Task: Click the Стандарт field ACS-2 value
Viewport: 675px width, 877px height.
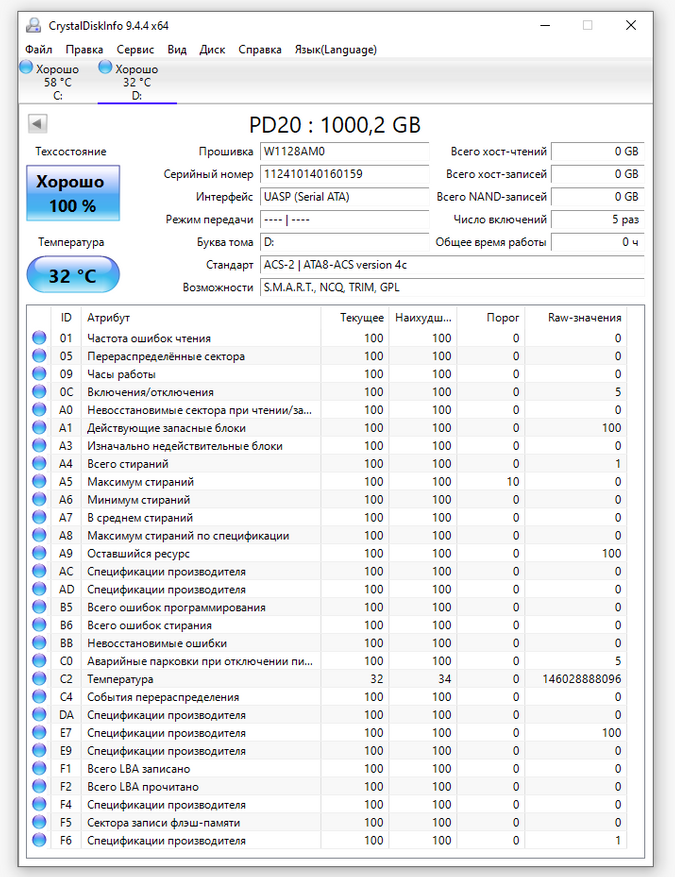Action: [x=452, y=265]
